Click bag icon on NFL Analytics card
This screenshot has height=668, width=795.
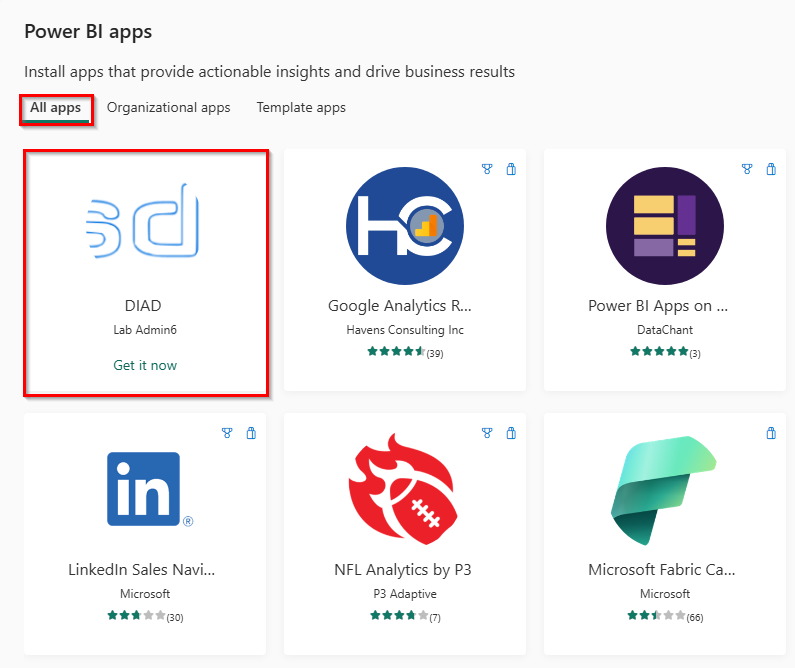point(511,433)
